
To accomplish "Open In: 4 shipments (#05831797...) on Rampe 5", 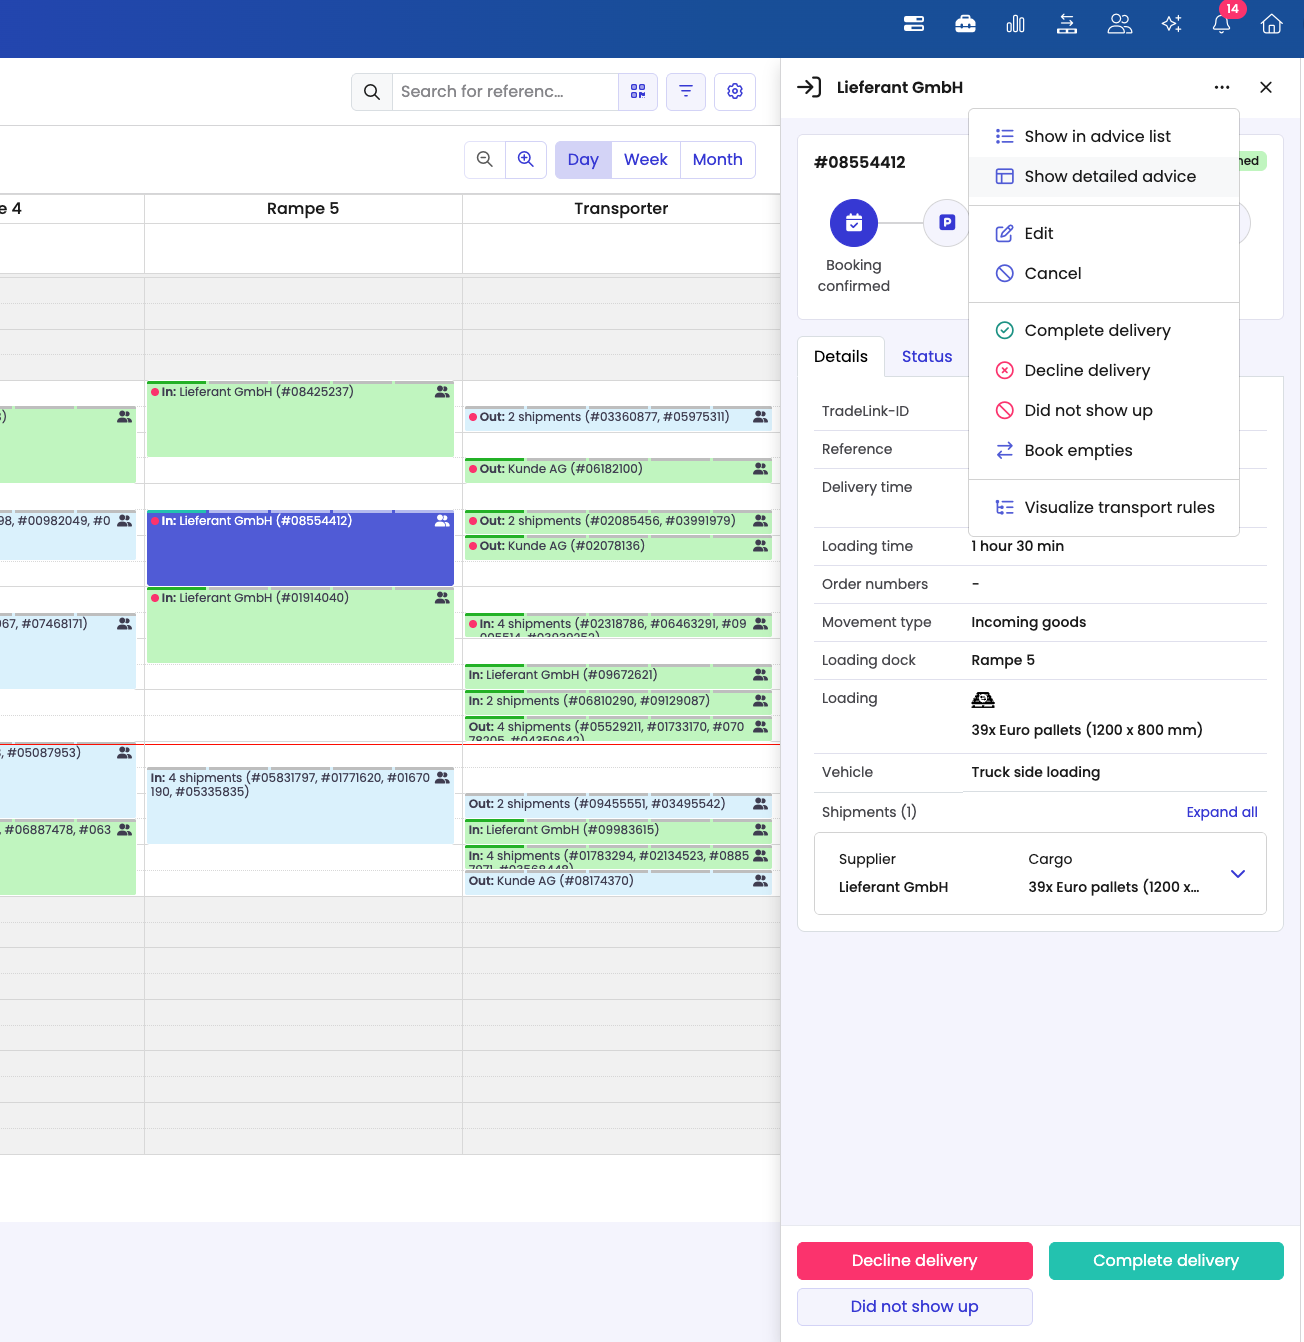I will click(x=300, y=806).
